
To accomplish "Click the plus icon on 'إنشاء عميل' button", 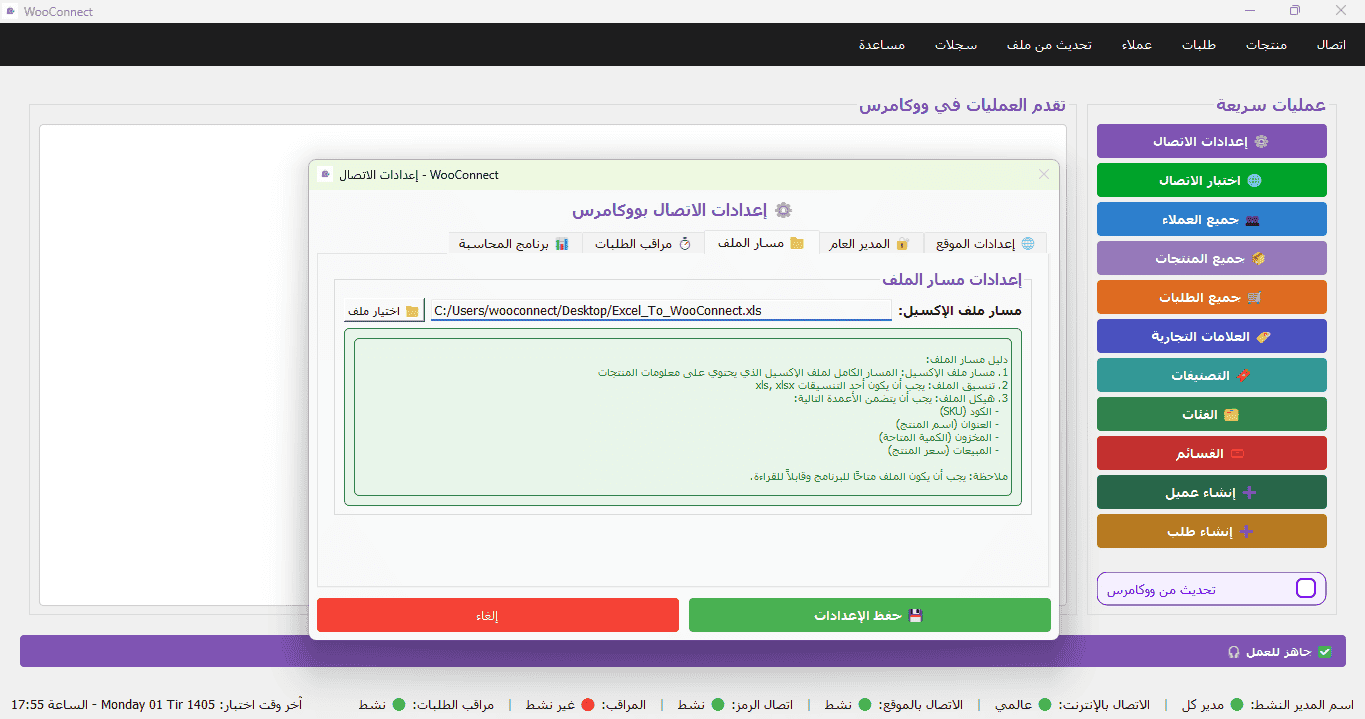I will coord(1247,493).
